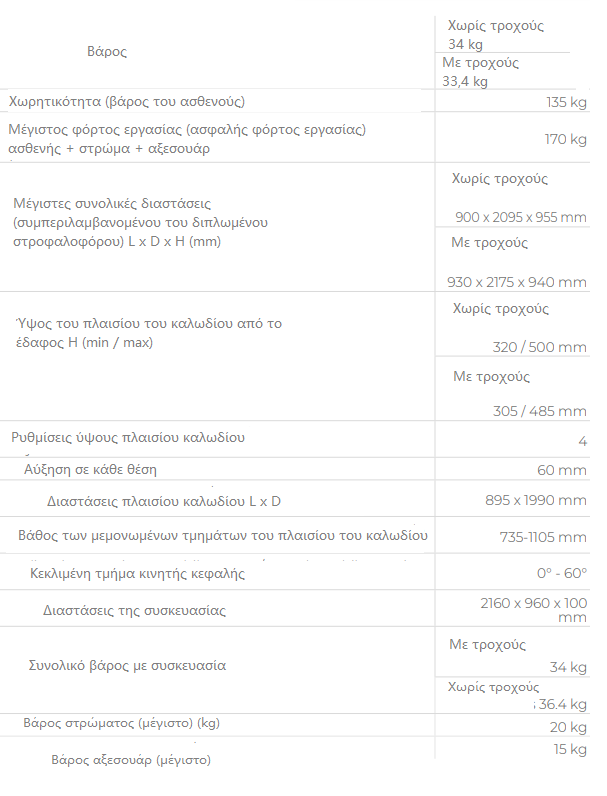Screen dimensions: 607x796
Task: Select the Διαστάσεις της συσκευασίας label
Action: (134, 610)
